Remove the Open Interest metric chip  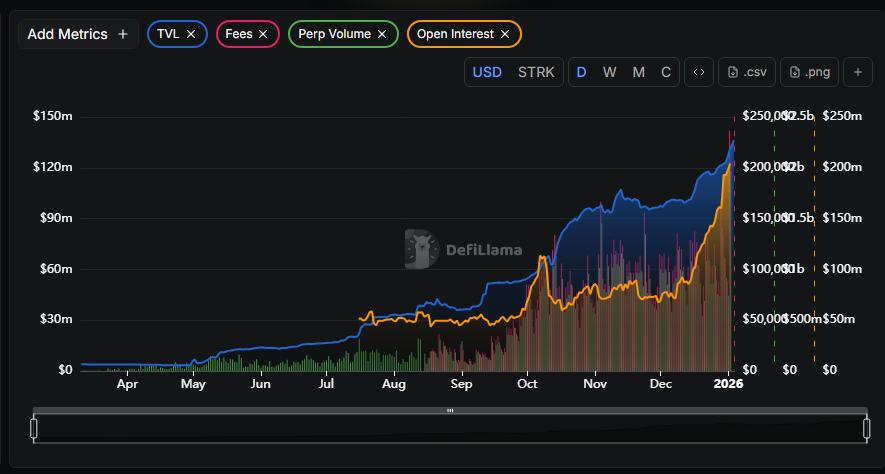click(505, 34)
